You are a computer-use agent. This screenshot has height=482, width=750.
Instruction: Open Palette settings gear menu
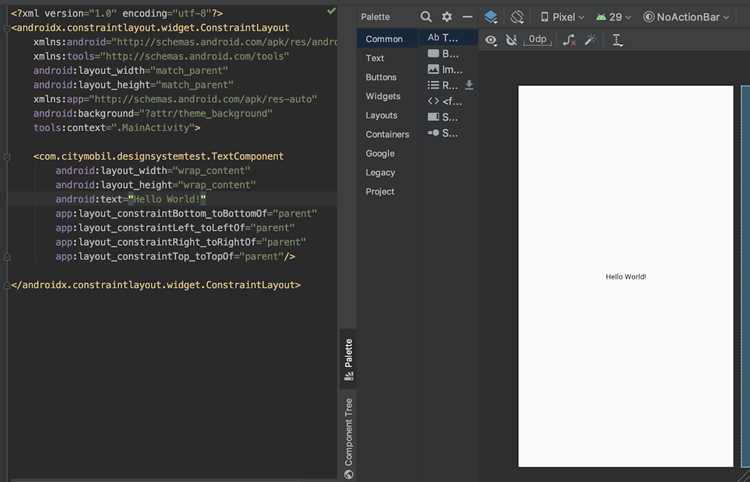pyautogui.click(x=447, y=17)
